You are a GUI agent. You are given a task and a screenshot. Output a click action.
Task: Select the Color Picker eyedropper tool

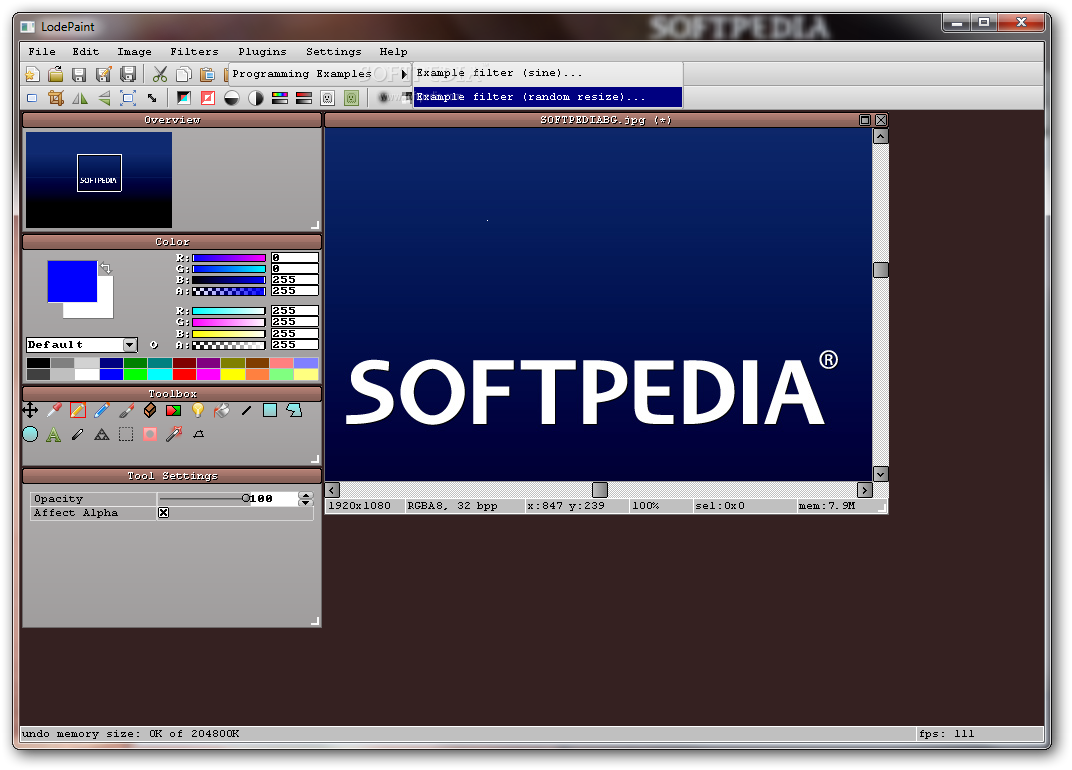click(54, 410)
